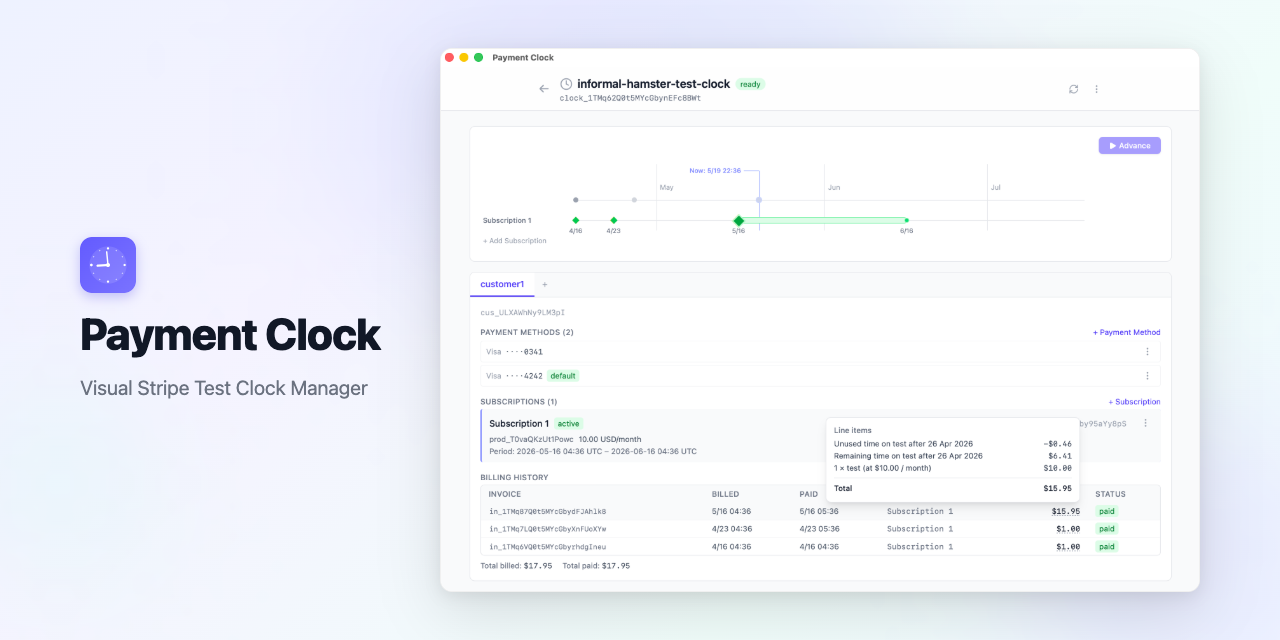Click the Advance button

[1129, 146]
